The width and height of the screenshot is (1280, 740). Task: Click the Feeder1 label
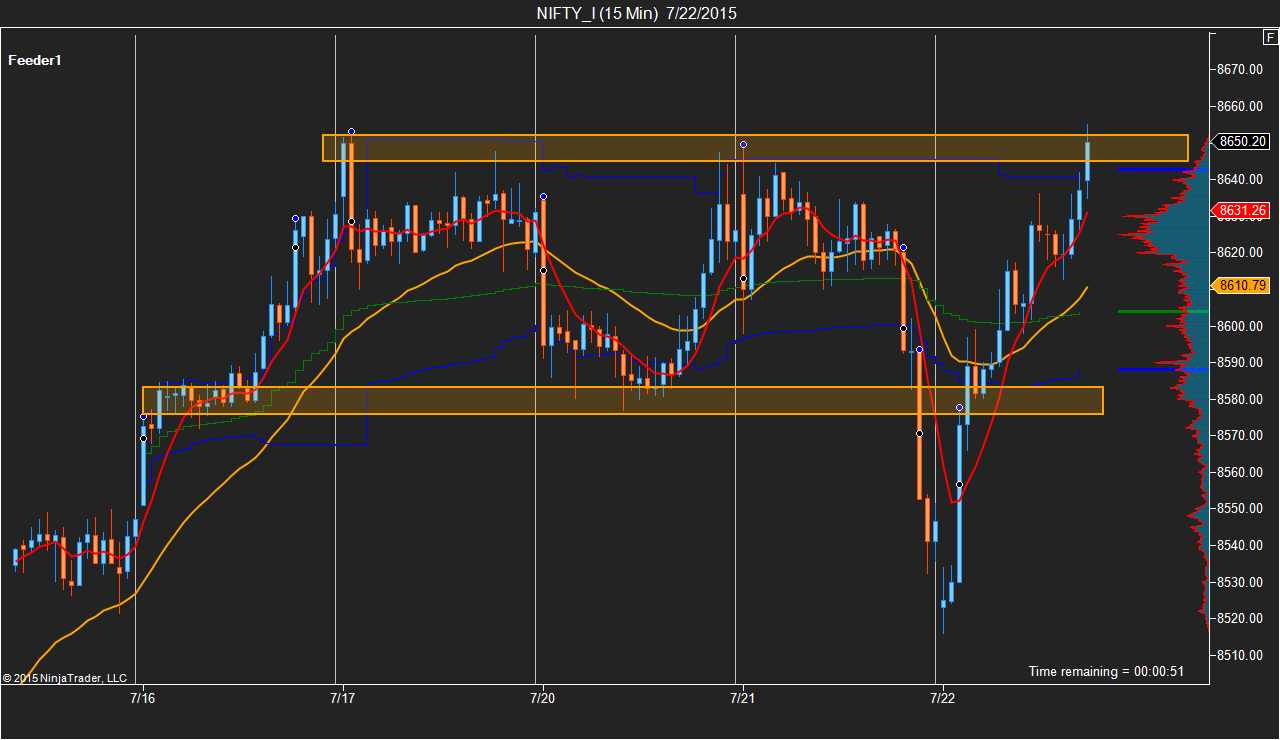tap(35, 60)
